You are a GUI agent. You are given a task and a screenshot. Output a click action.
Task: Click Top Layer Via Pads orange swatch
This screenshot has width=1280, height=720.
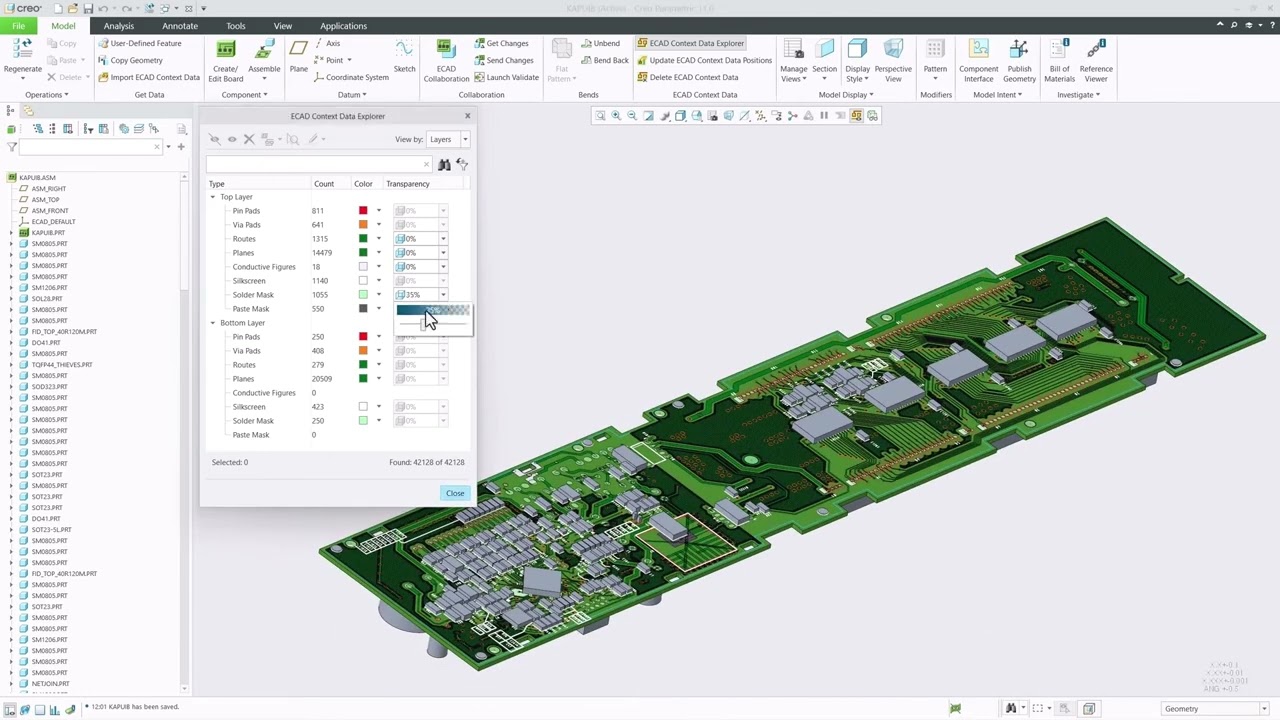(x=363, y=225)
